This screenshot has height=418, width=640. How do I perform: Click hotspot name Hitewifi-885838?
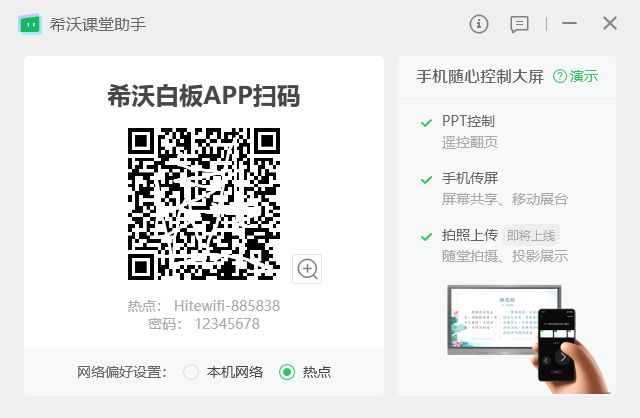tap(227, 306)
